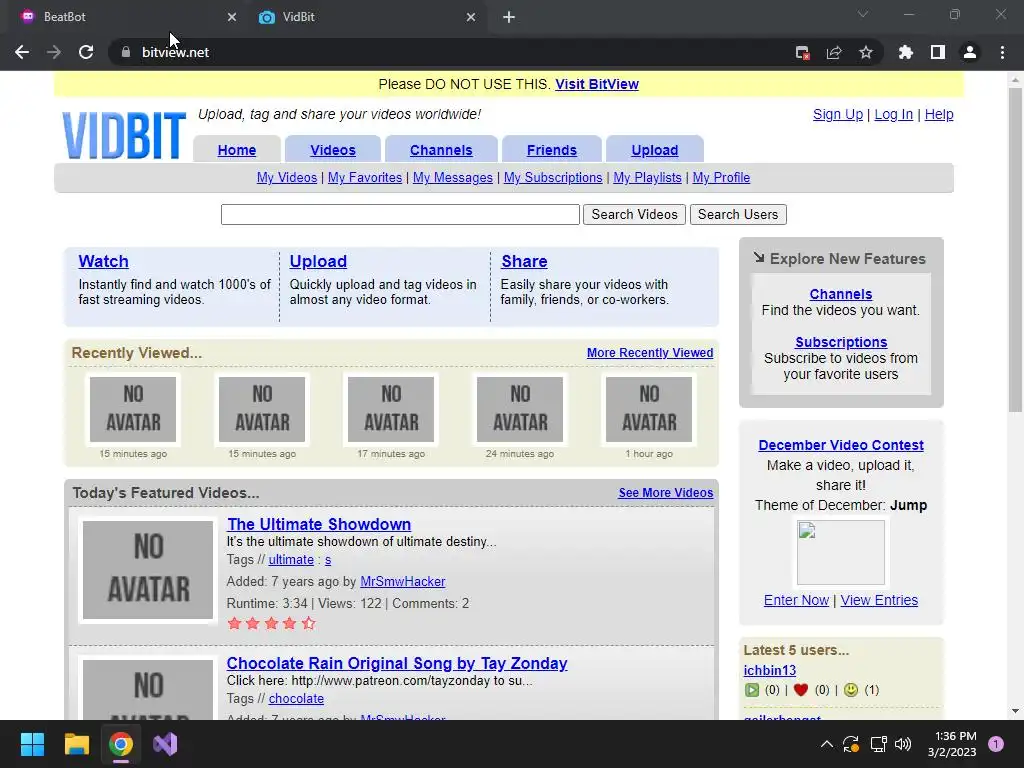This screenshot has height=768, width=1024.
Task: Switch to the BeatBot browser tab
Action: click(124, 17)
